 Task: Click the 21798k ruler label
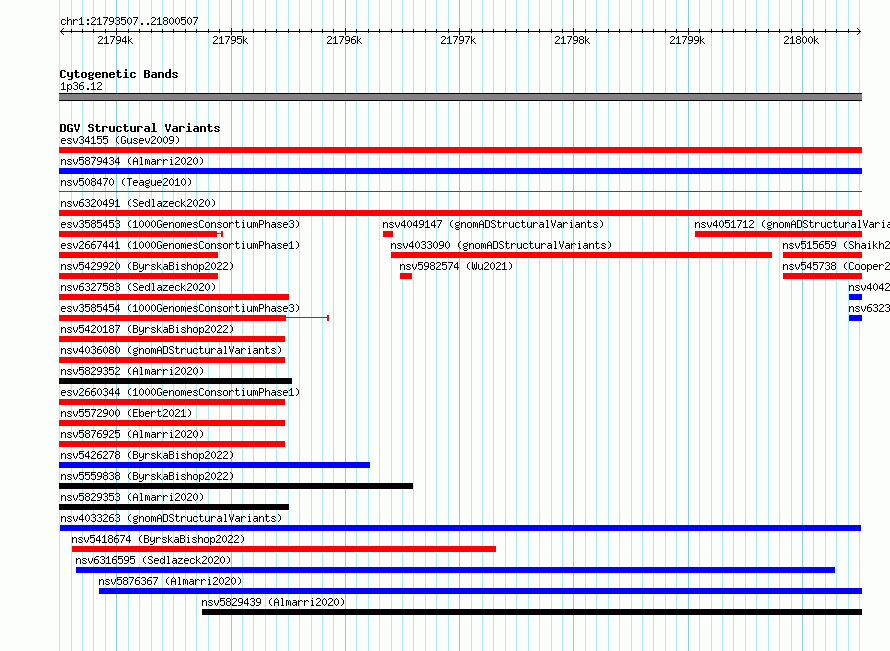(x=572, y=40)
